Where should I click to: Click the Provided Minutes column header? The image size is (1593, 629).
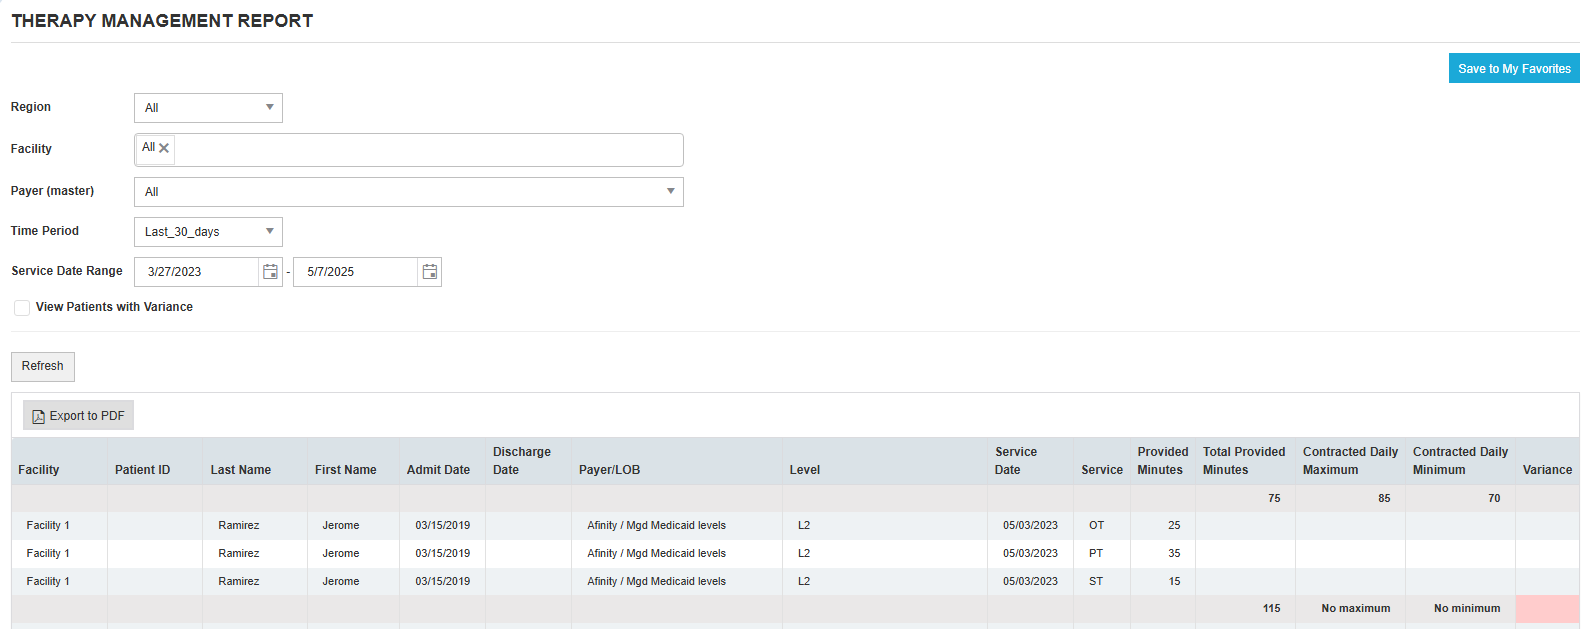click(1163, 461)
